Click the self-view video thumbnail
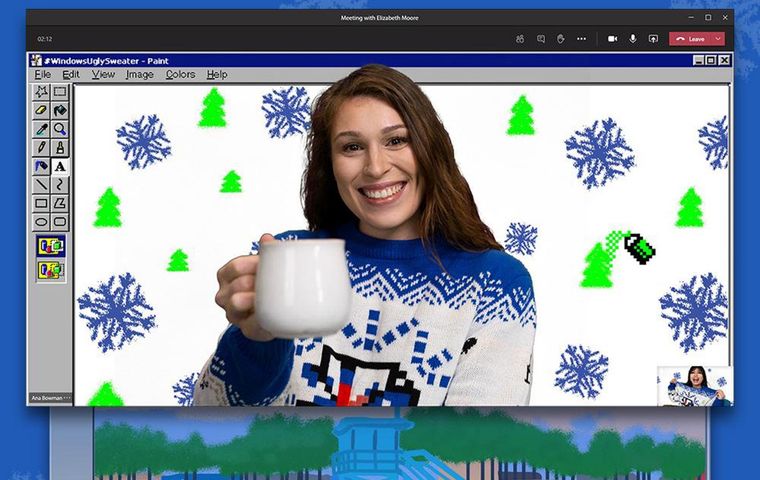This screenshot has width=760, height=480. (694, 385)
